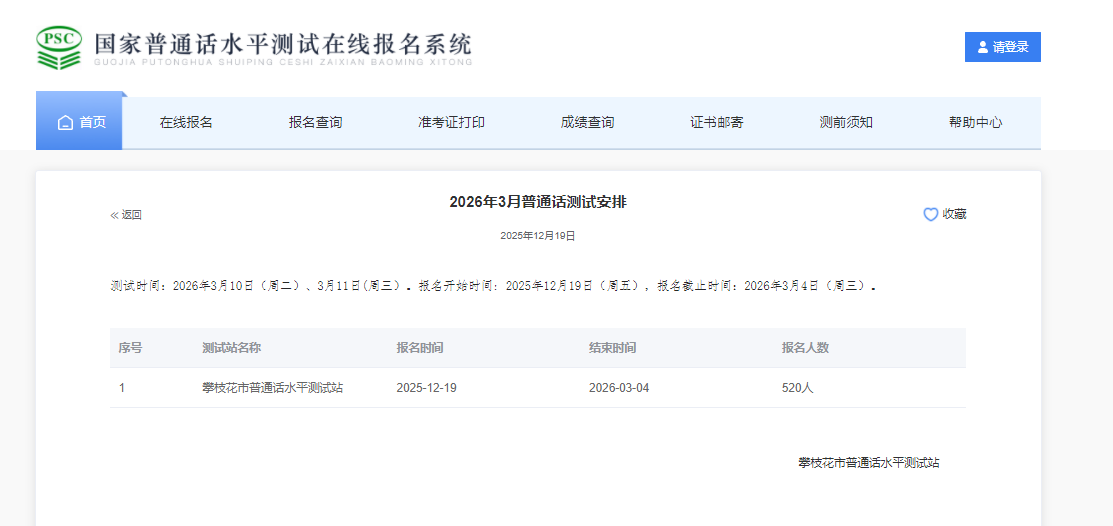
Task: Favorite this page with the 收藏 heart
Action: tap(944, 214)
